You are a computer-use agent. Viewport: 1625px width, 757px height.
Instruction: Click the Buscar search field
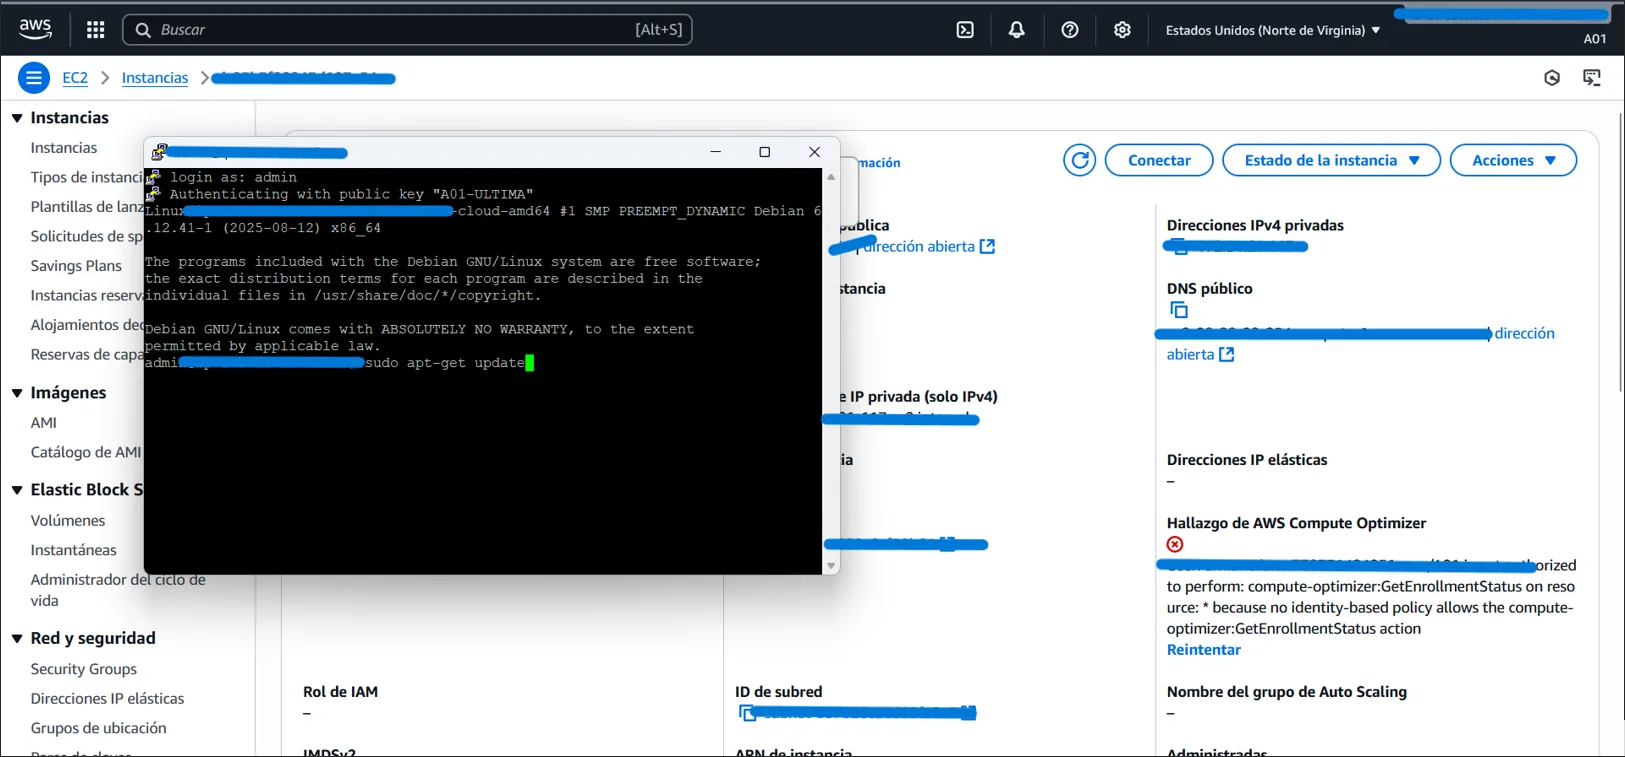(400, 30)
